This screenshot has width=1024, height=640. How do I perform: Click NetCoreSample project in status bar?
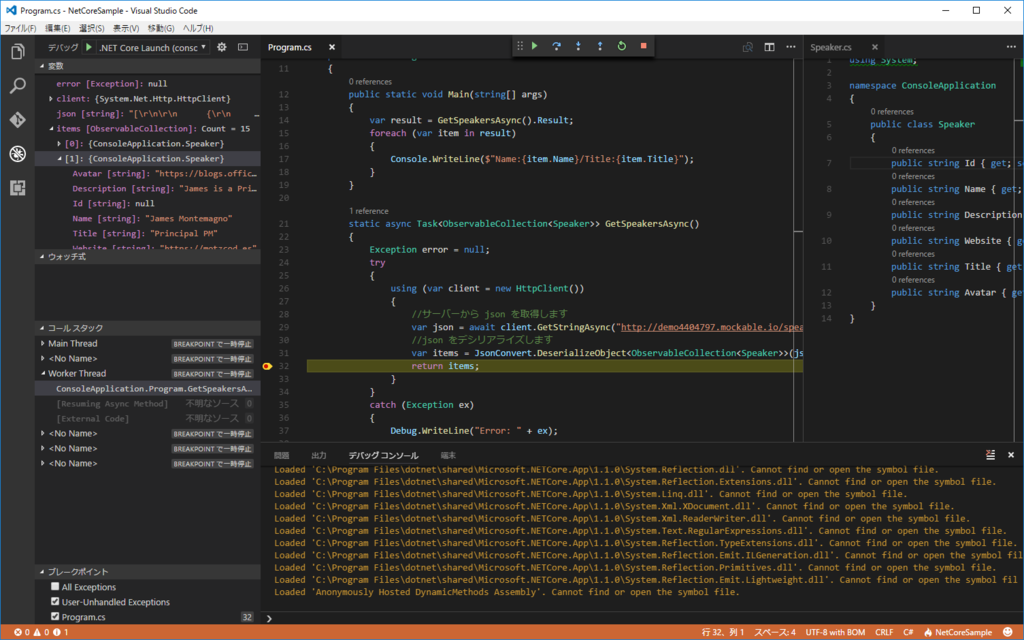(957, 632)
